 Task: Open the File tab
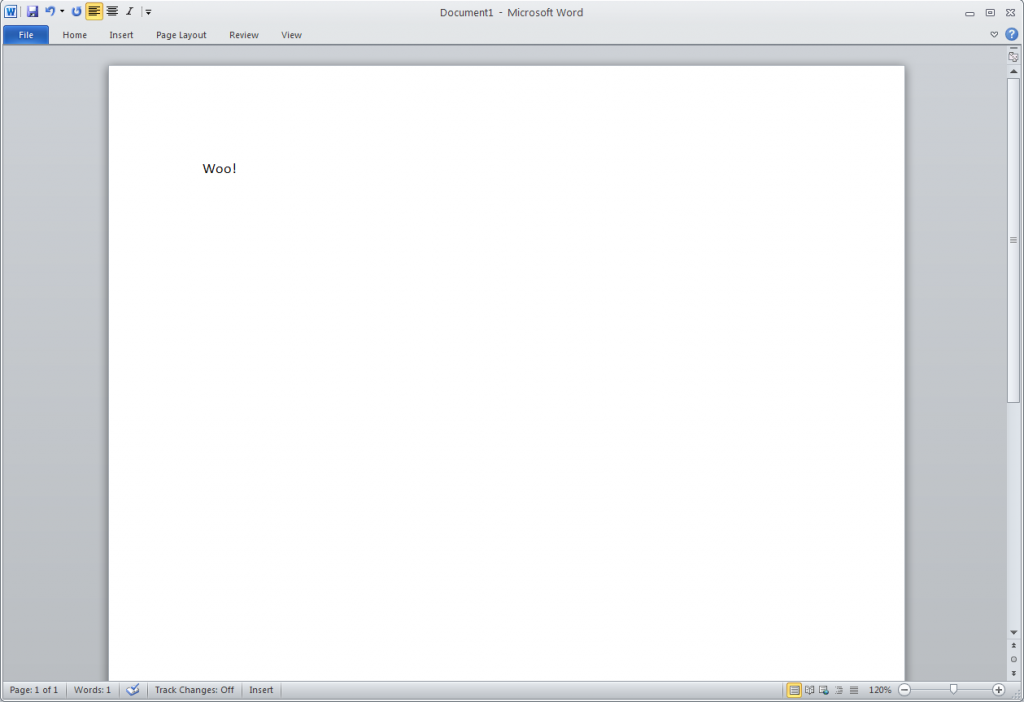coord(26,35)
